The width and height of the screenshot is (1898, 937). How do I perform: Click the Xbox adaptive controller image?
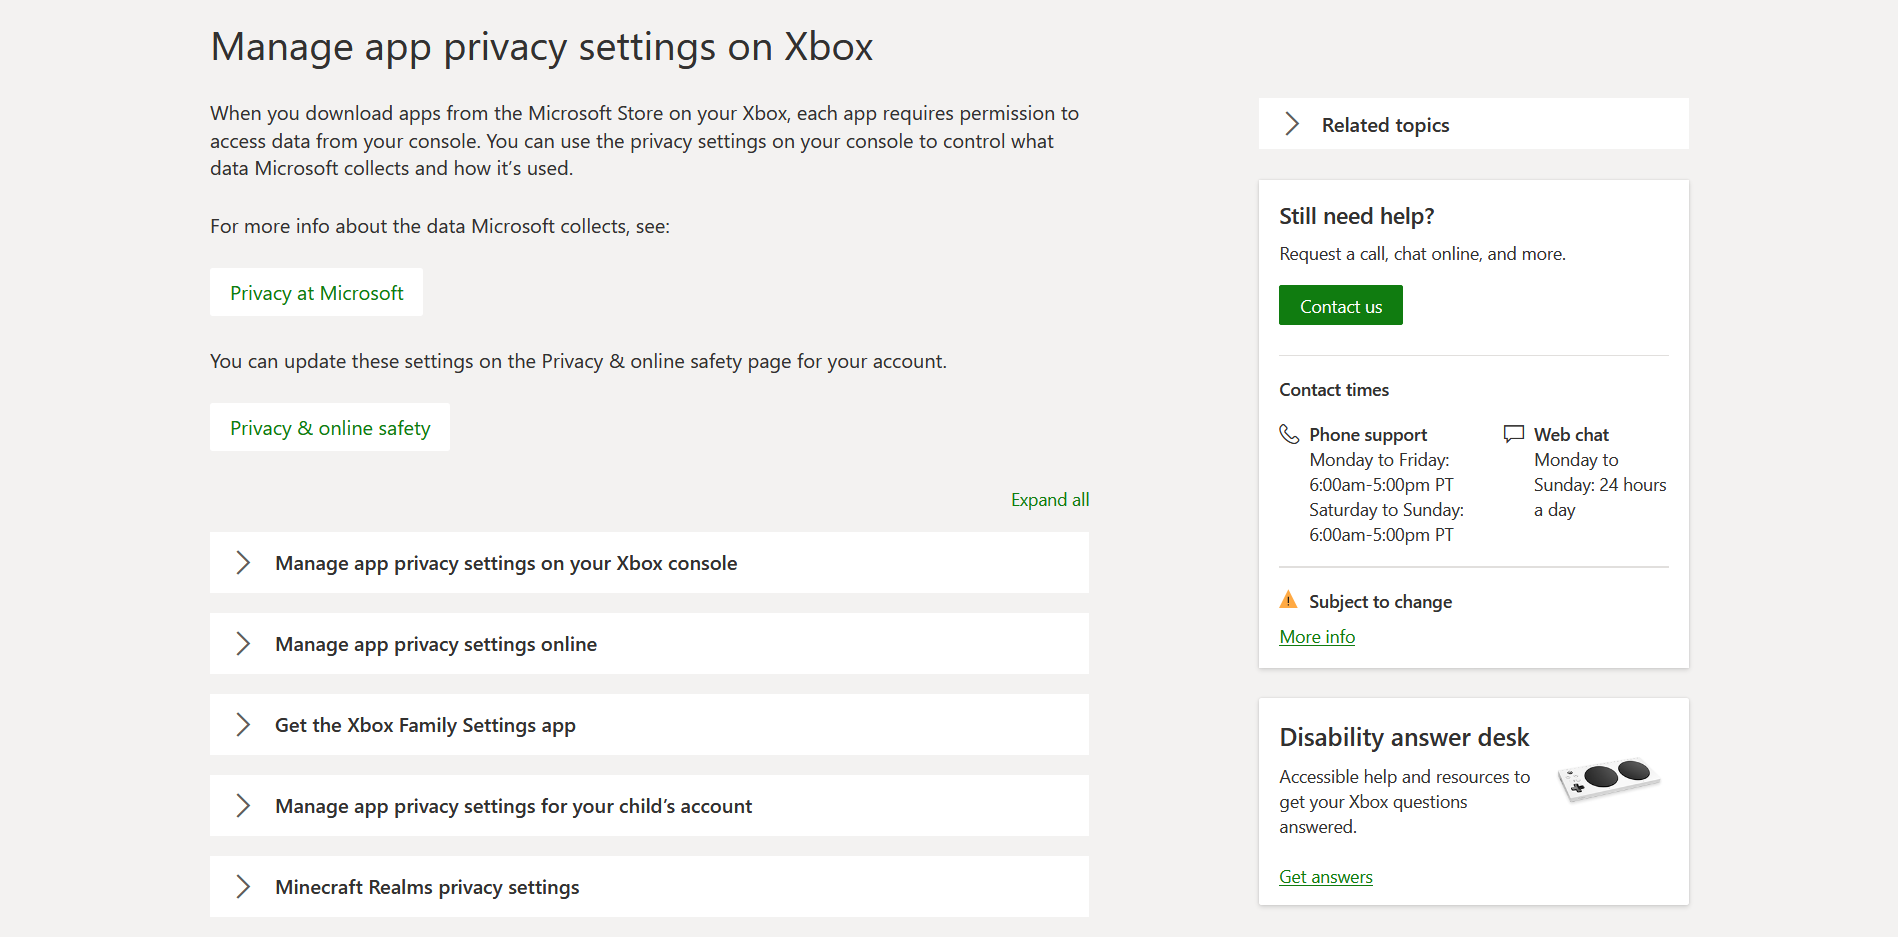point(1610,780)
